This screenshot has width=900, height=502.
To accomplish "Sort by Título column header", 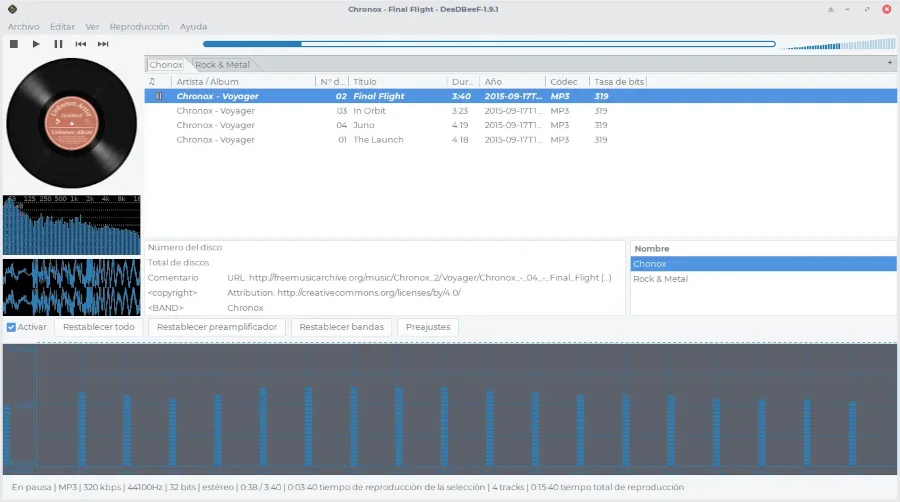I will tap(398, 81).
